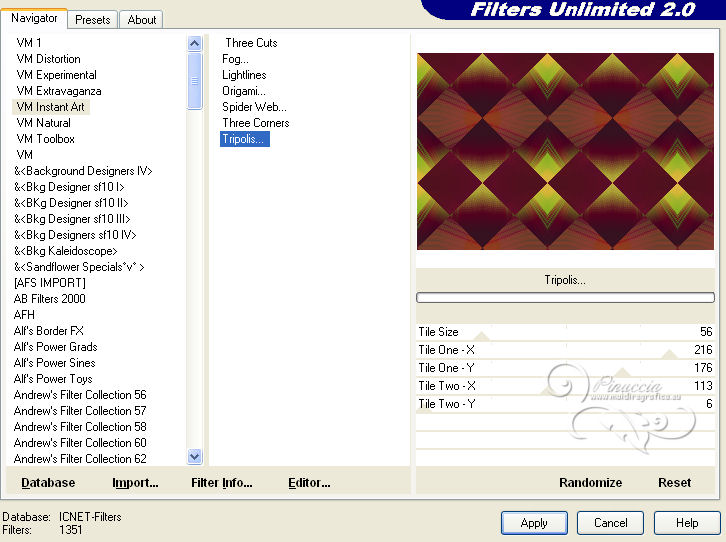Select Andrew's Filter Collection 62
The image size is (726, 542).
click(80, 459)
